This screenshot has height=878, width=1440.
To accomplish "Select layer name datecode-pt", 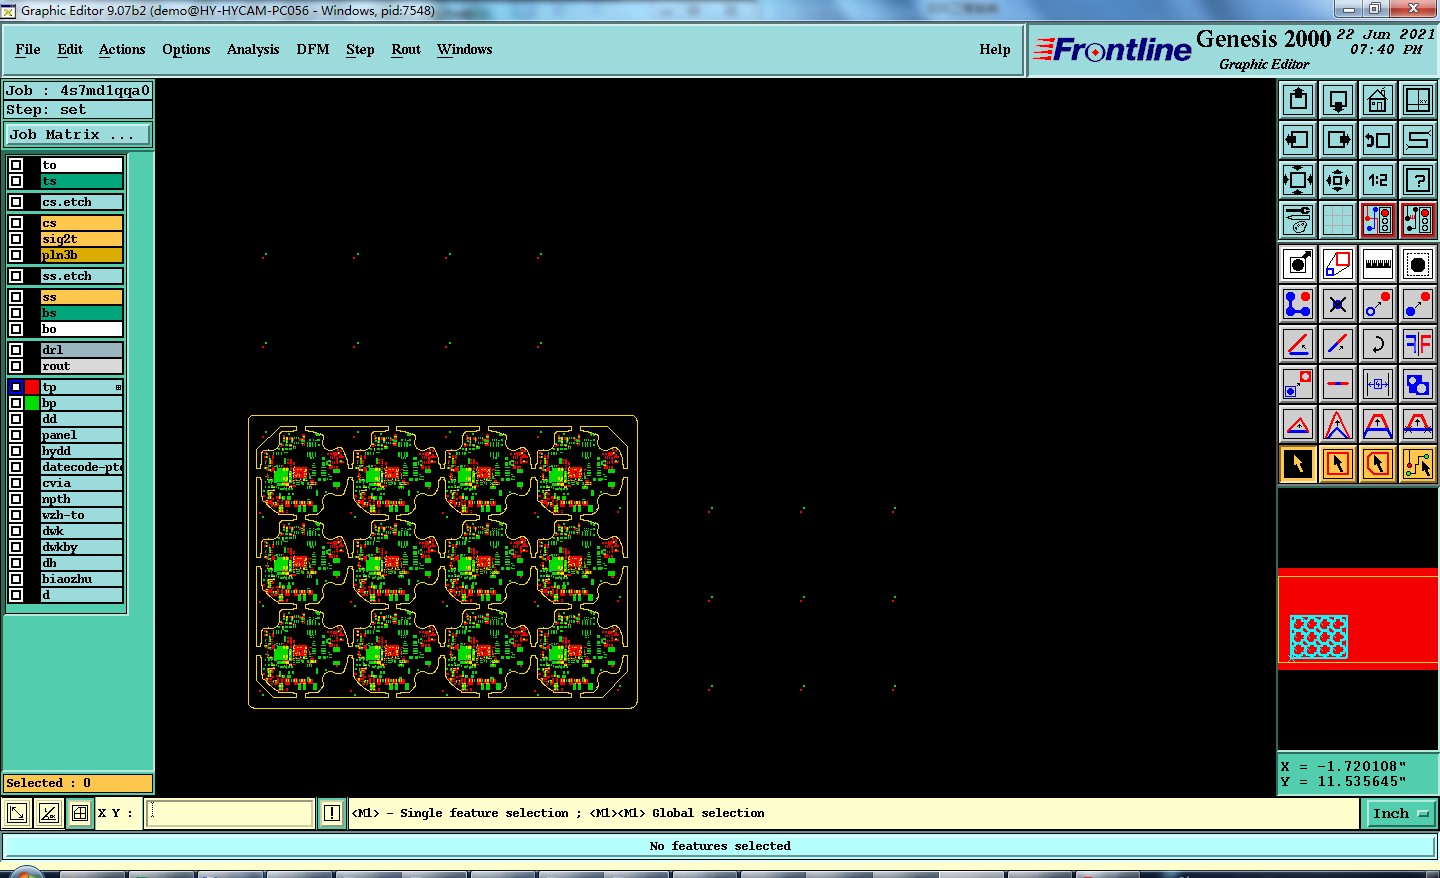I will click(82, 467).
